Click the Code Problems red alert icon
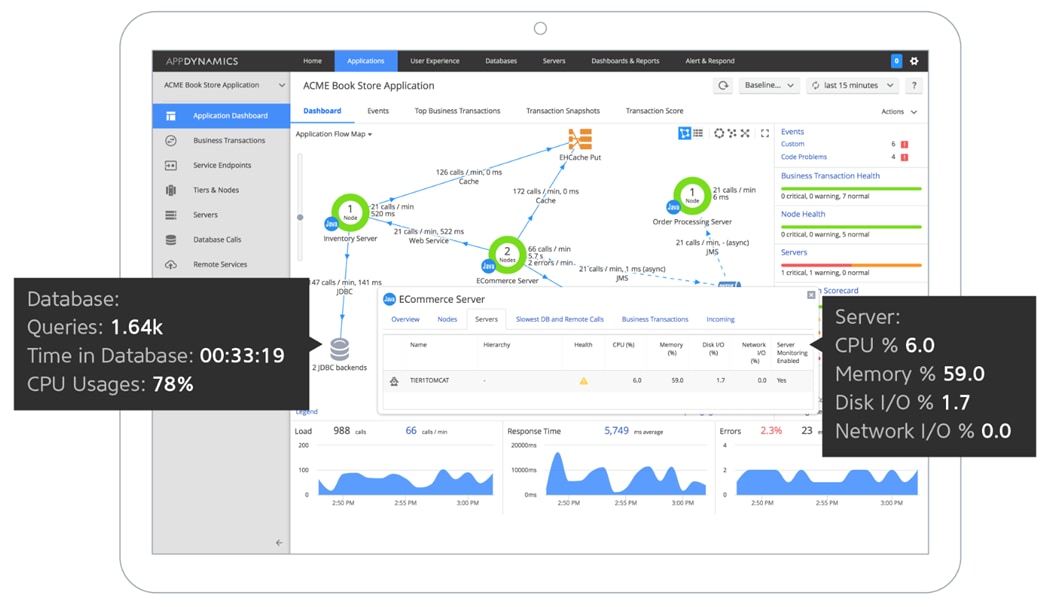1052x607 pixels. point(904,158)
